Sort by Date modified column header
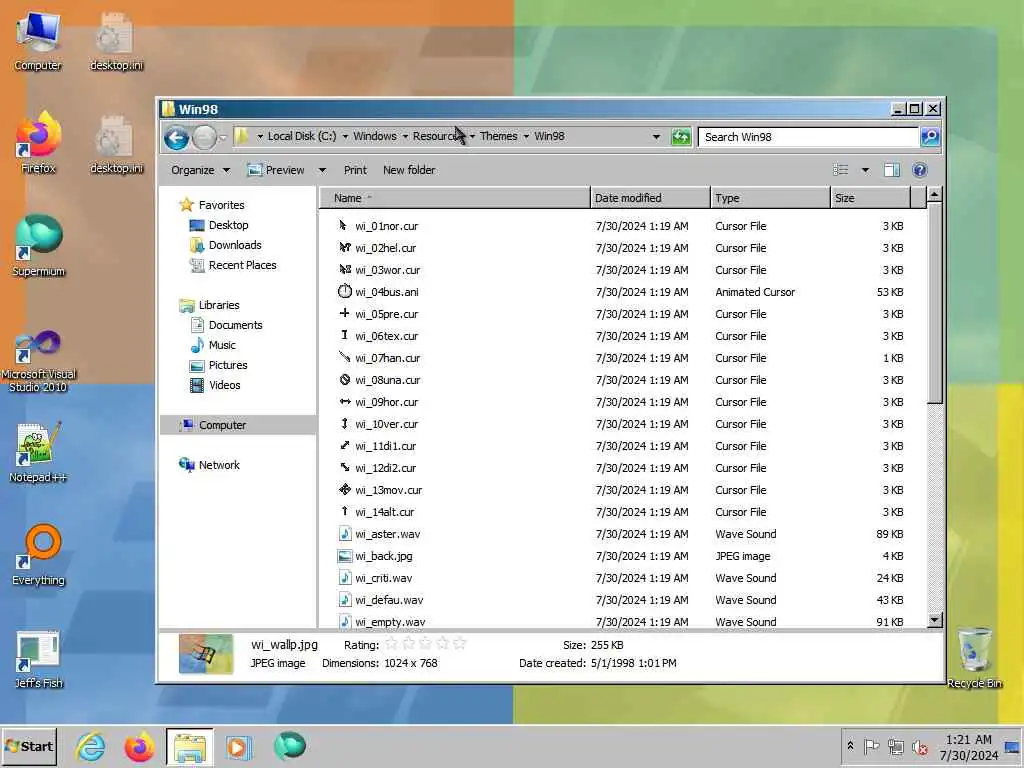Screen dimensions: 1024x768 click(650, 198)
